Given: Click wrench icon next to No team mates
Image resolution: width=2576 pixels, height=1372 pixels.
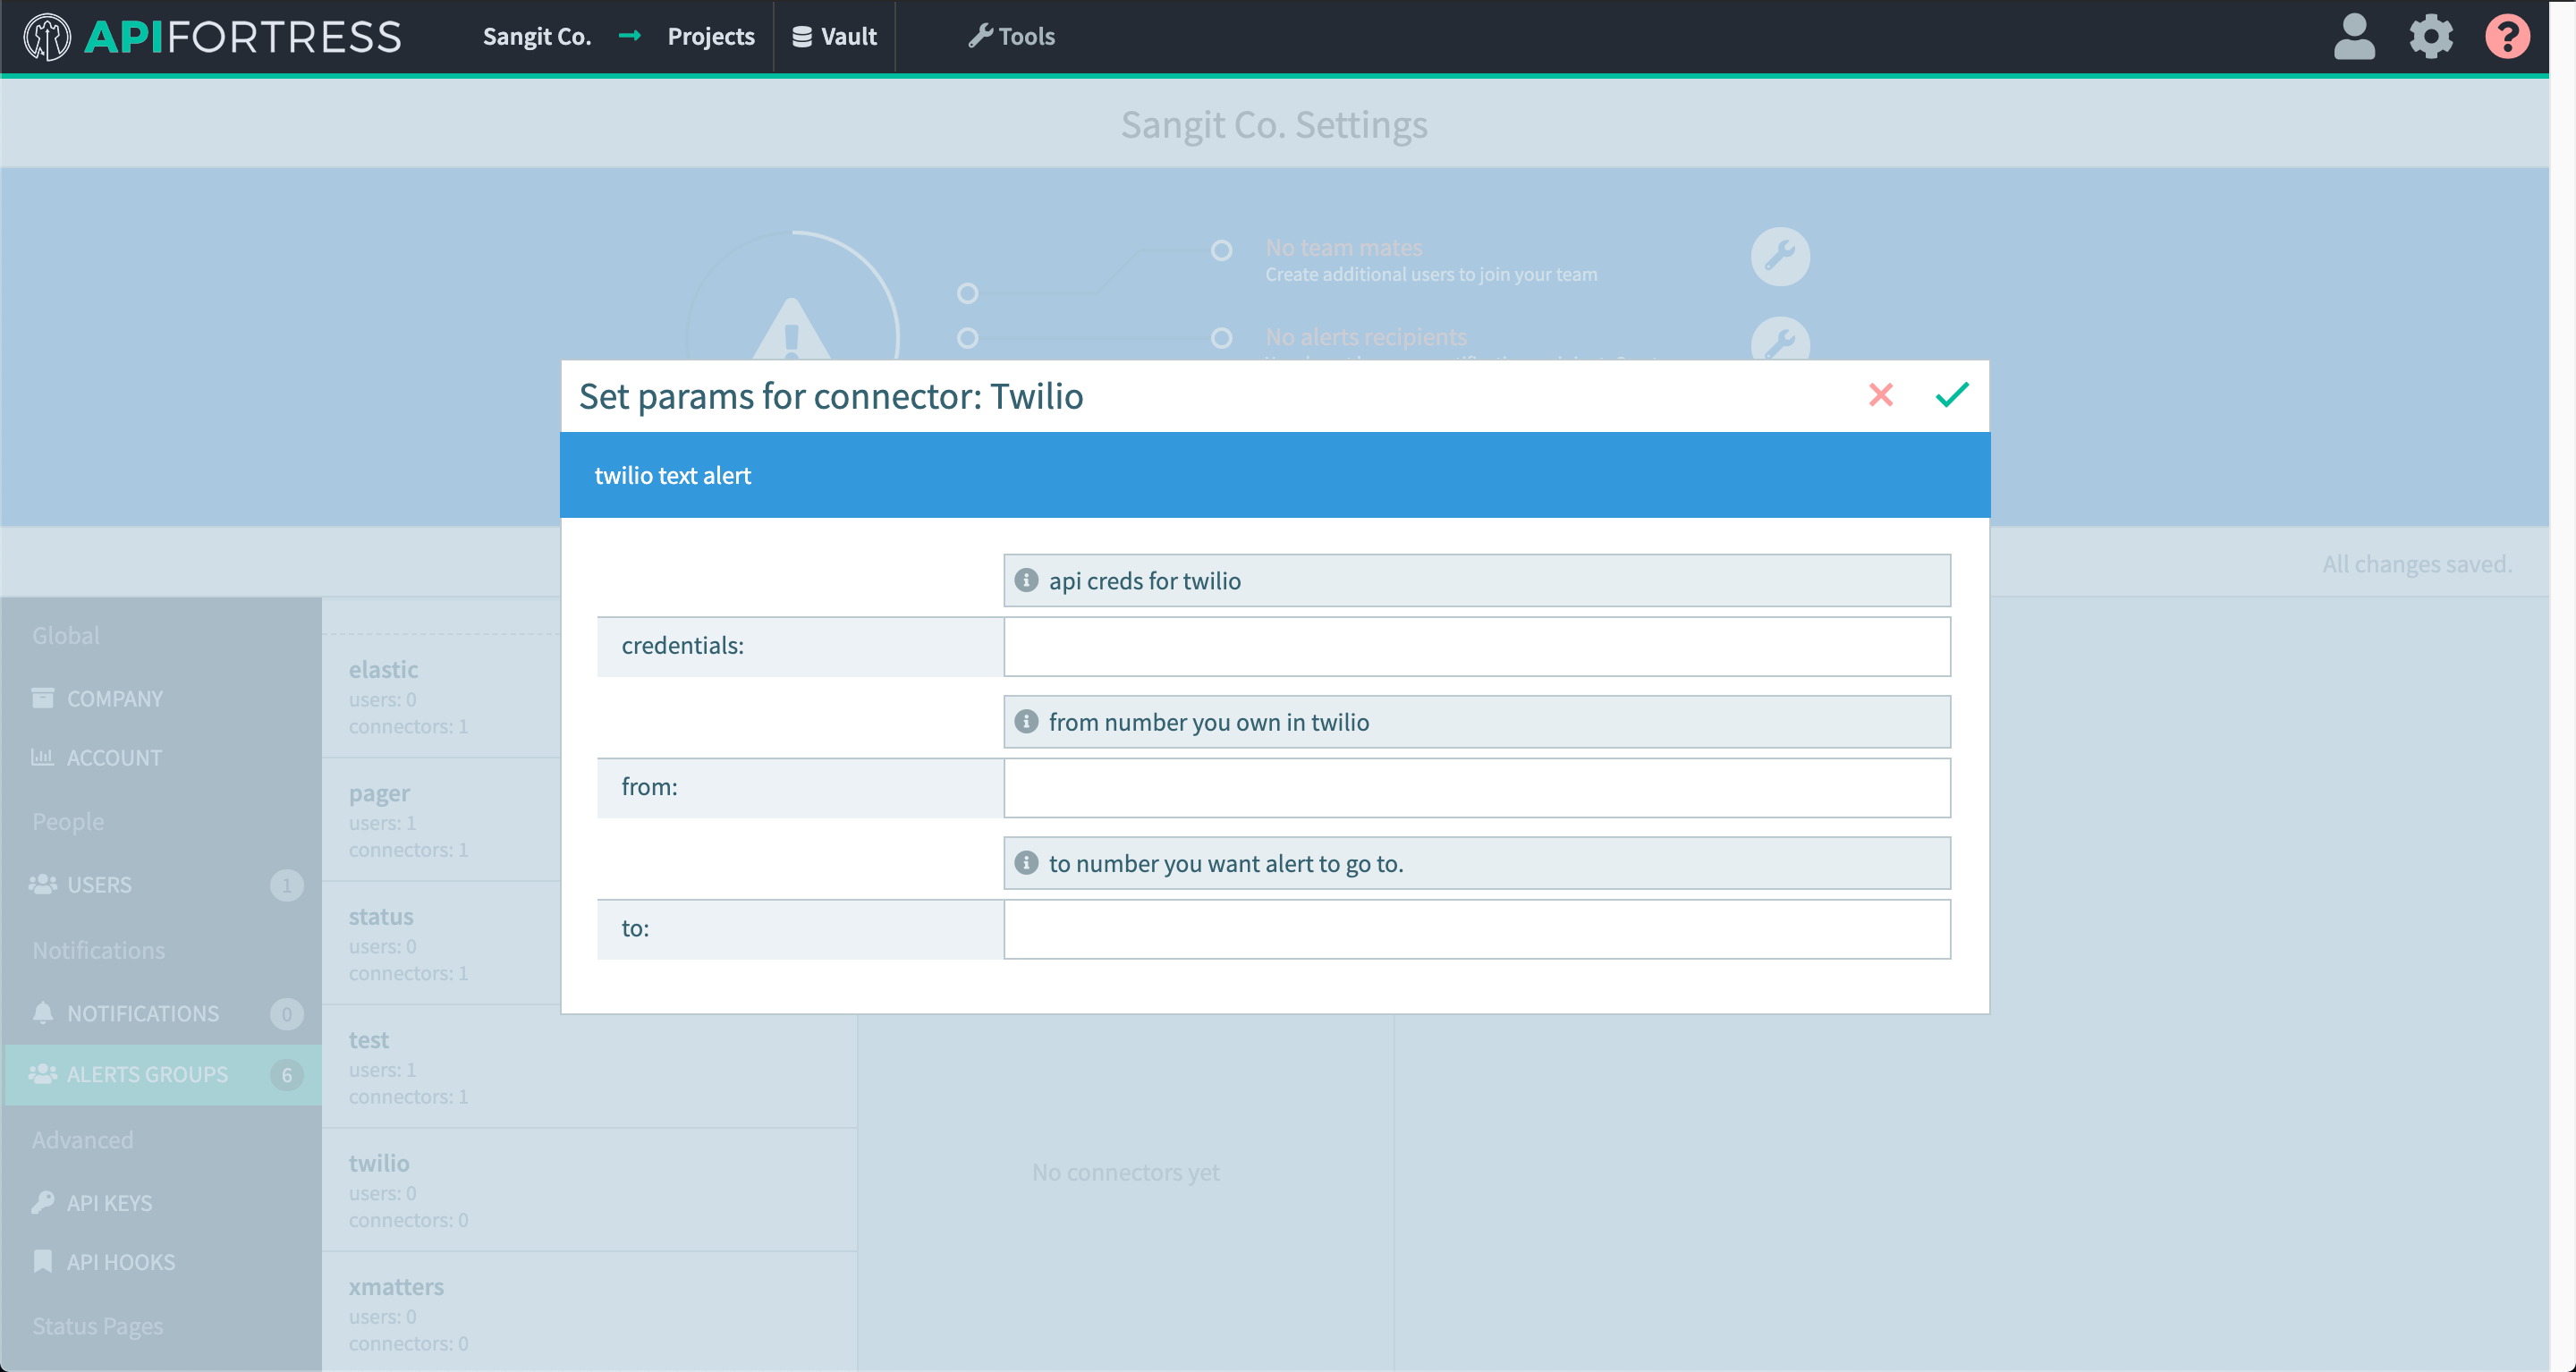Looking at the screenshot, I should [x=1779, y=257].
